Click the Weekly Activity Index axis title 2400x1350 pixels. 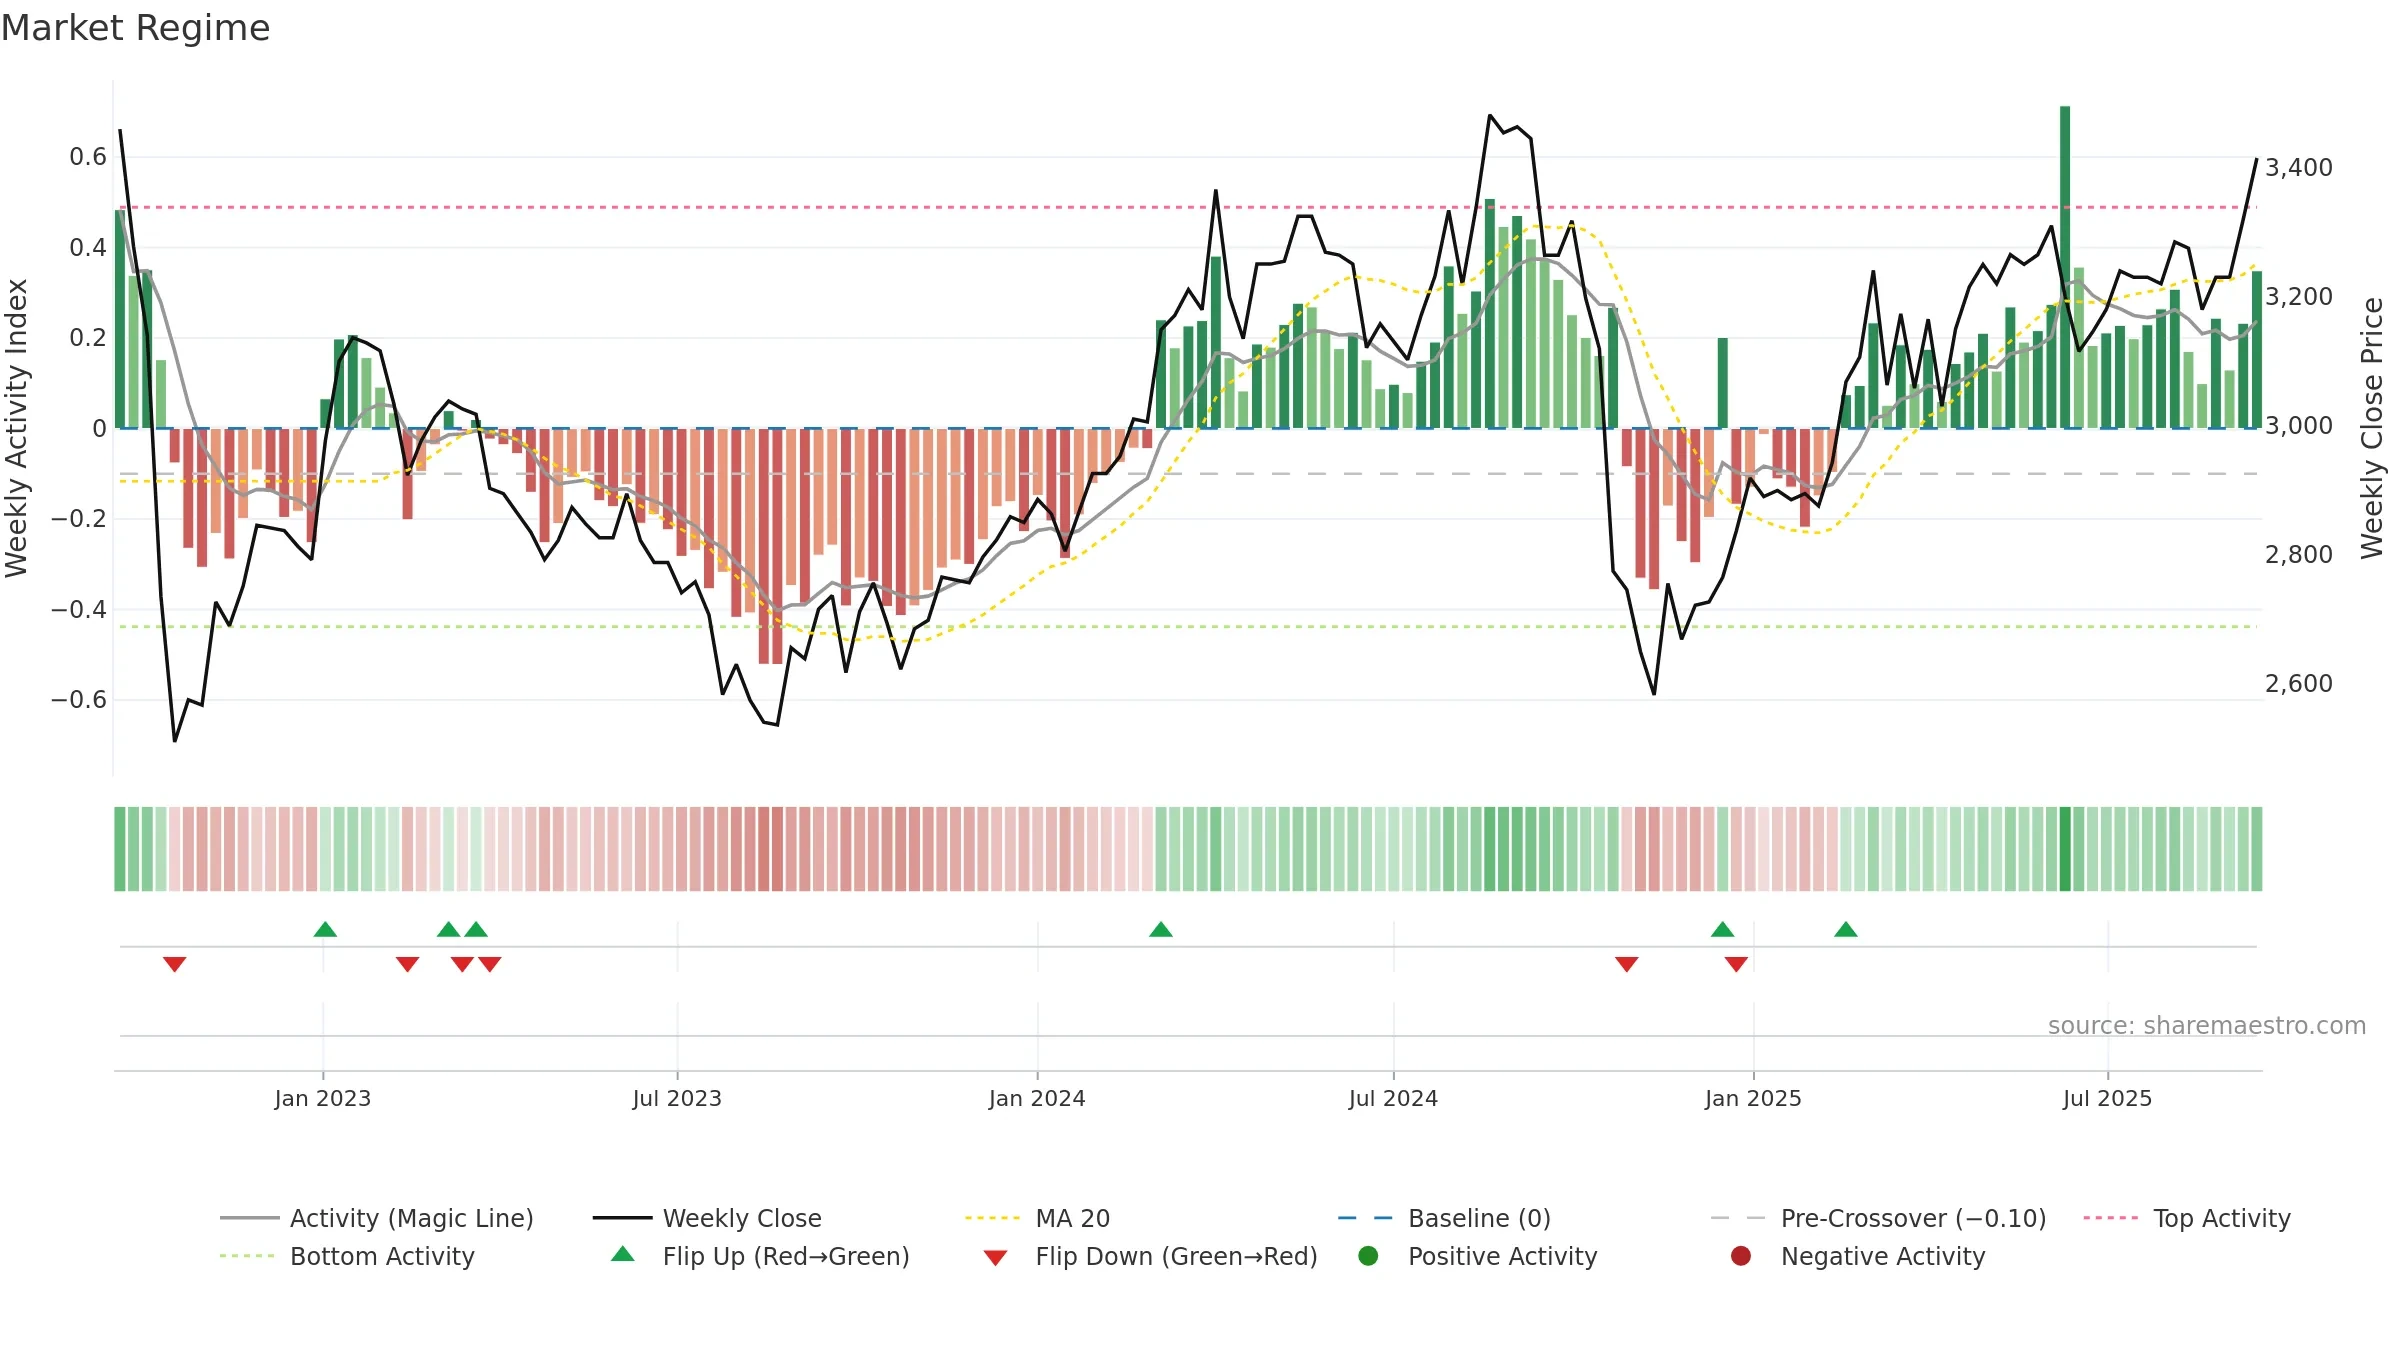point(17,428)
